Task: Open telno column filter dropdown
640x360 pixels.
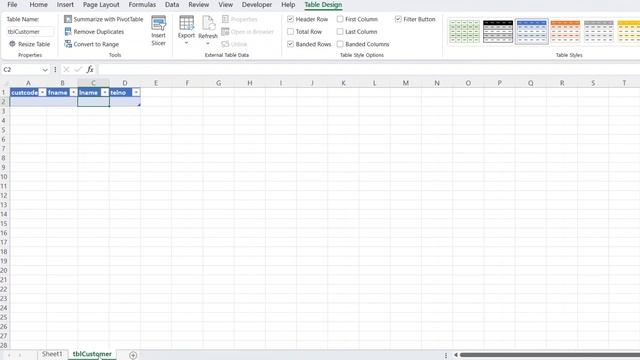Action: pos(136,93)
